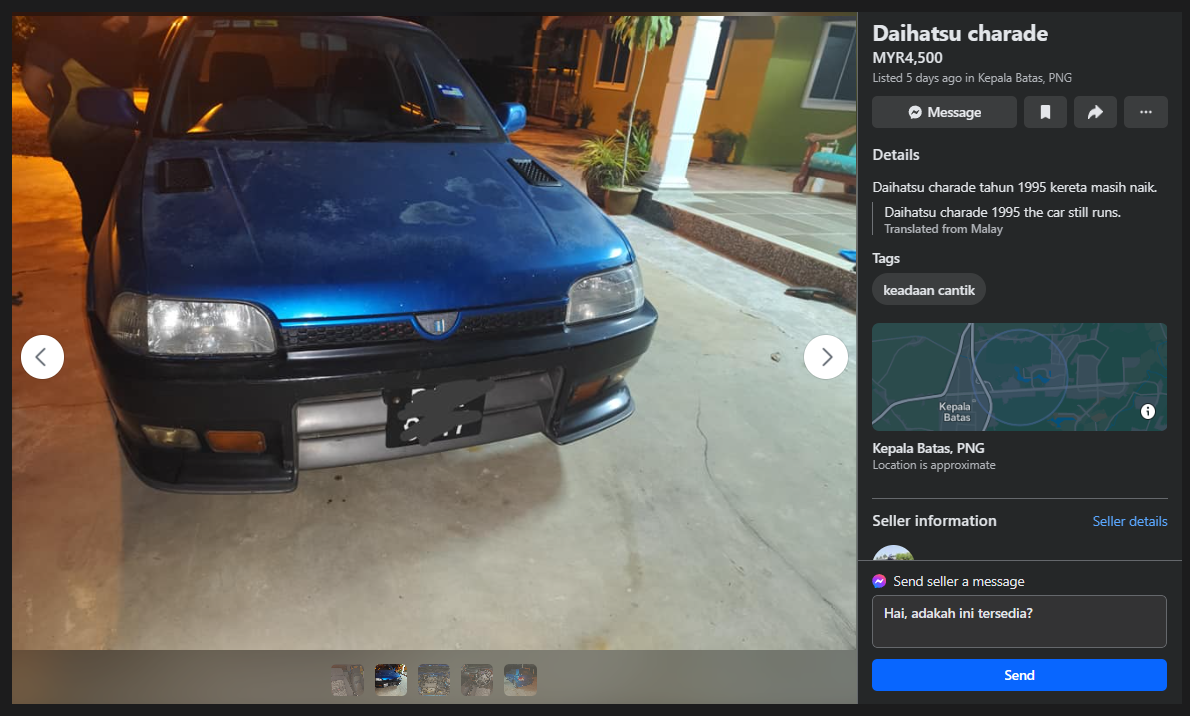This screenshot has height=716, width=1190.
Task: Open the Seller details link
Action: click(x=1129, y=521)
